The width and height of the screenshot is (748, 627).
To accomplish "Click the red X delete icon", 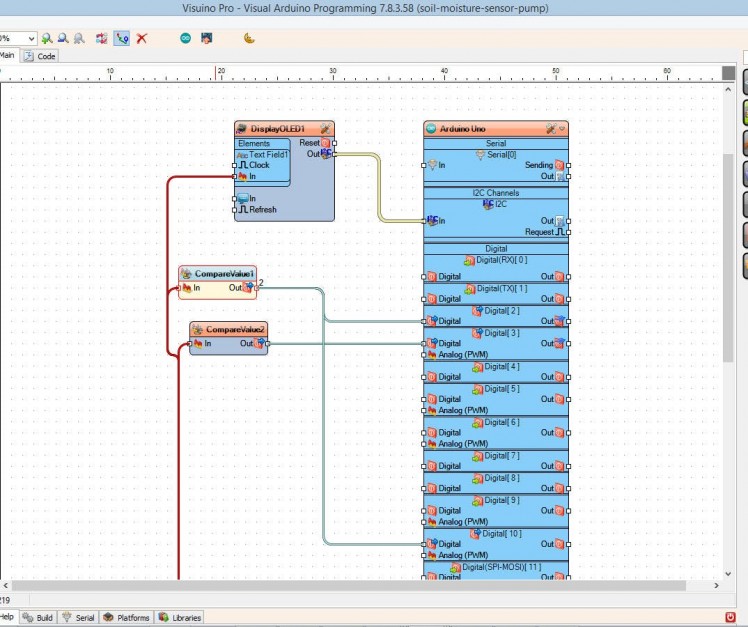I will (142, 38).
